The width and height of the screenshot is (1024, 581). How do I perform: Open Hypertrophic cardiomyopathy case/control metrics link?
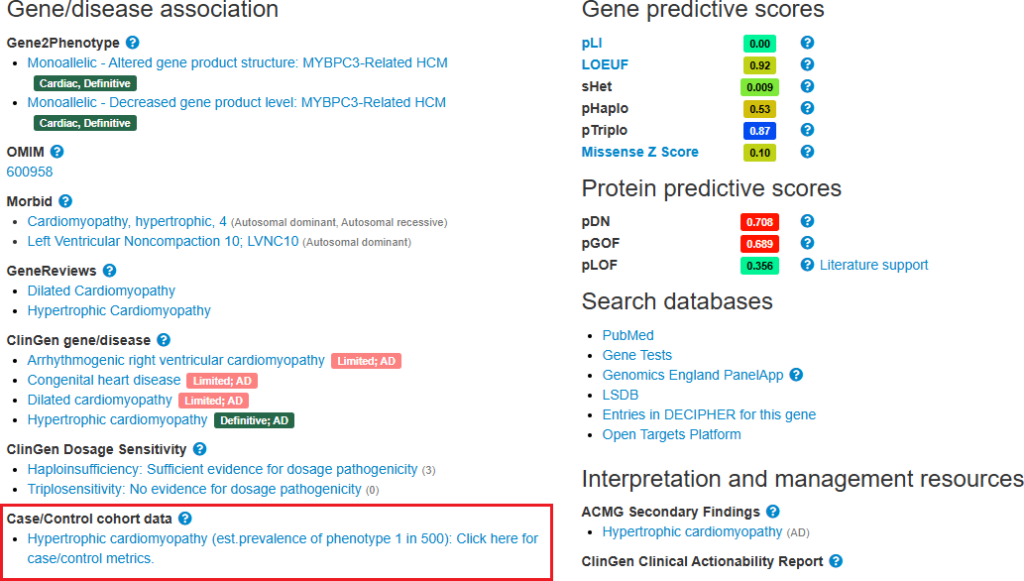pos(283,548)
